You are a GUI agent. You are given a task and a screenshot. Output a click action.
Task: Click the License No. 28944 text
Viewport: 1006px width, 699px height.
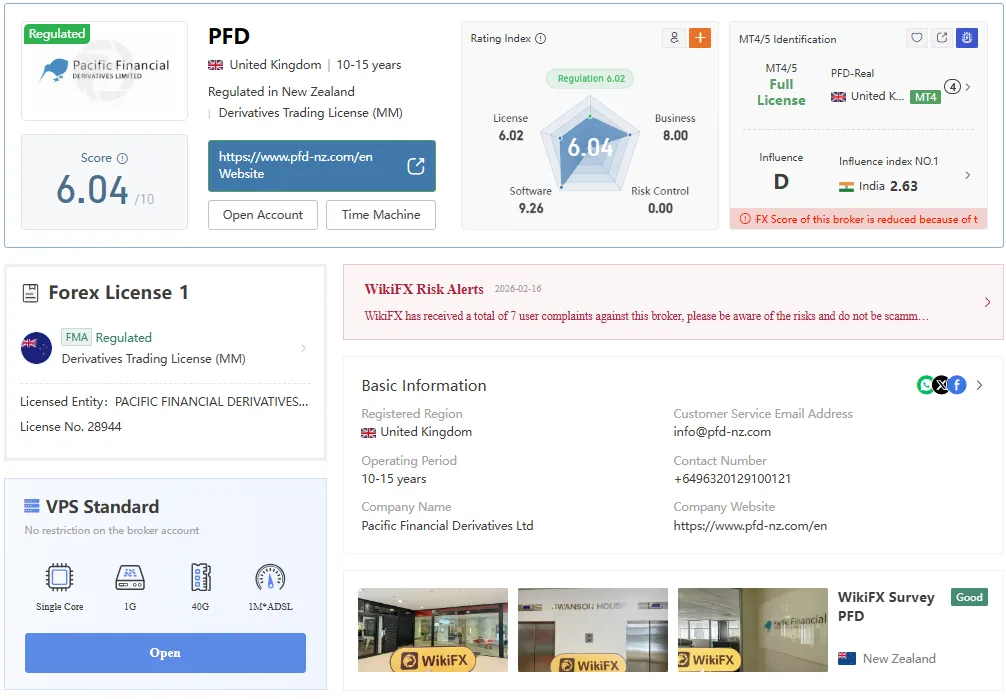(x=71, y=427)
